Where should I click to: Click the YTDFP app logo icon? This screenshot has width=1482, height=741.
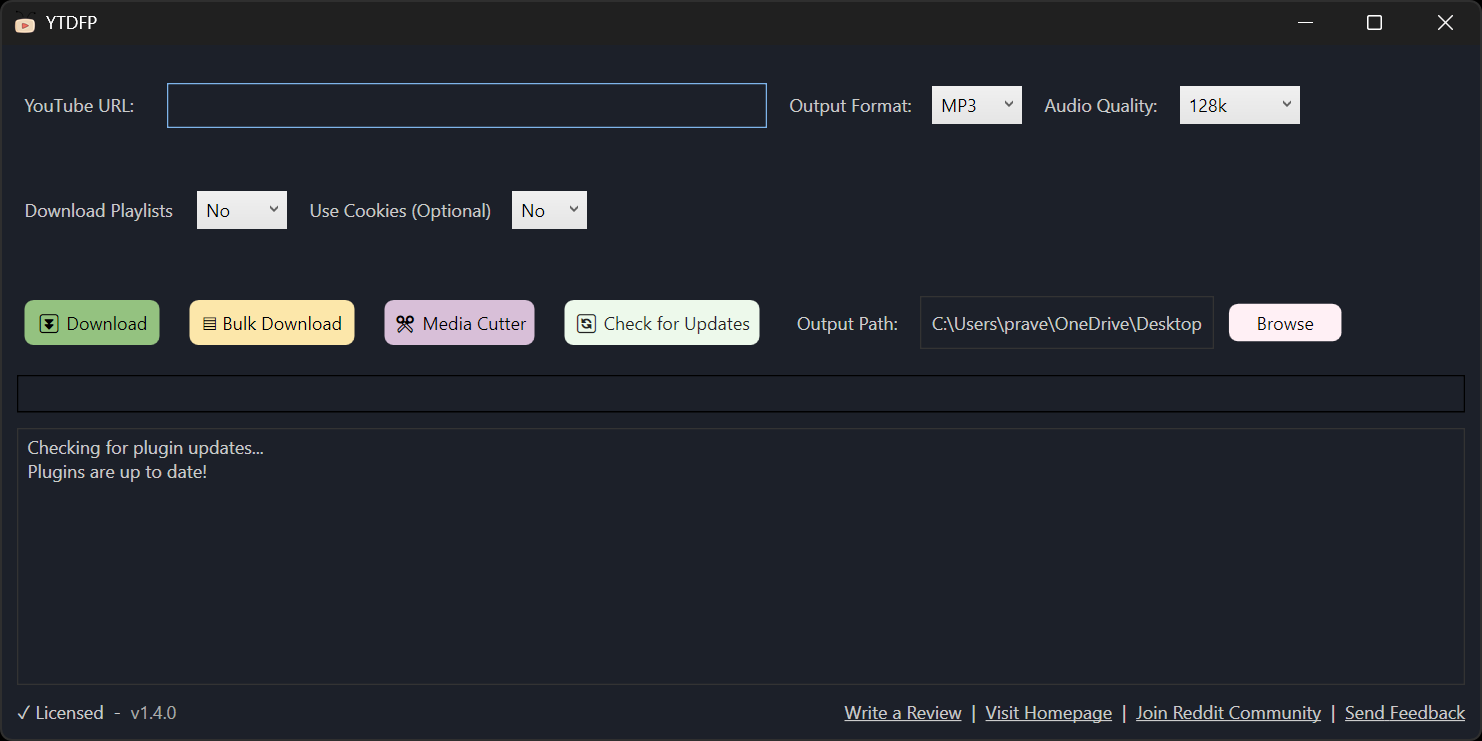(x=25, y=23)
